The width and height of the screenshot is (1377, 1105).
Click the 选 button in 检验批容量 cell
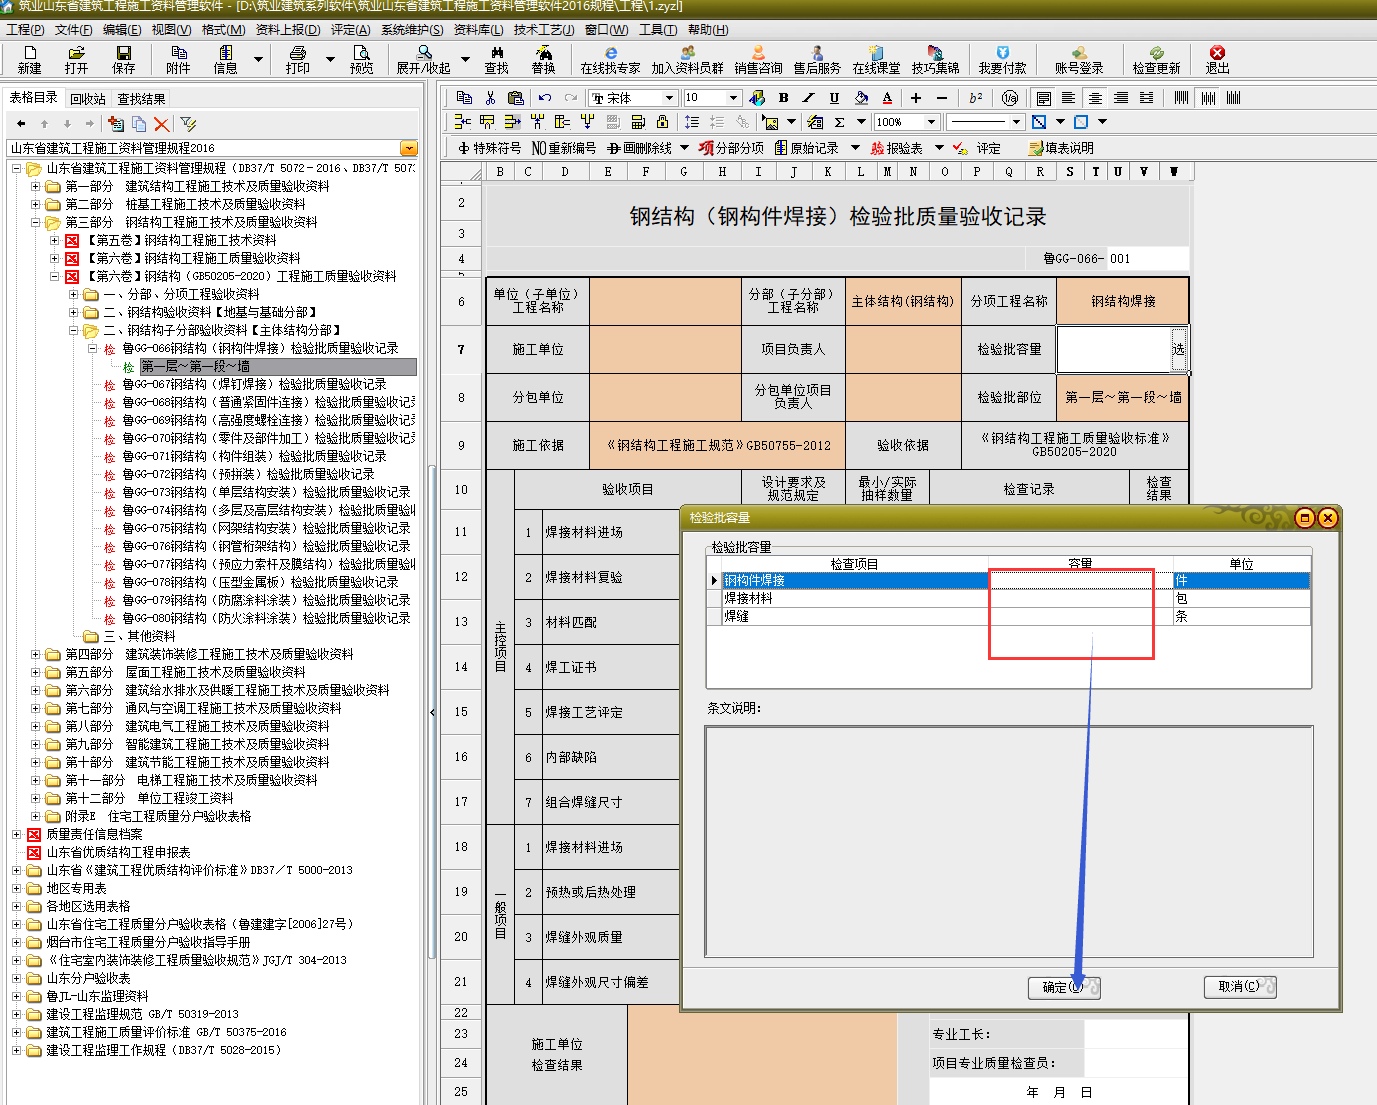[1178, 349]
